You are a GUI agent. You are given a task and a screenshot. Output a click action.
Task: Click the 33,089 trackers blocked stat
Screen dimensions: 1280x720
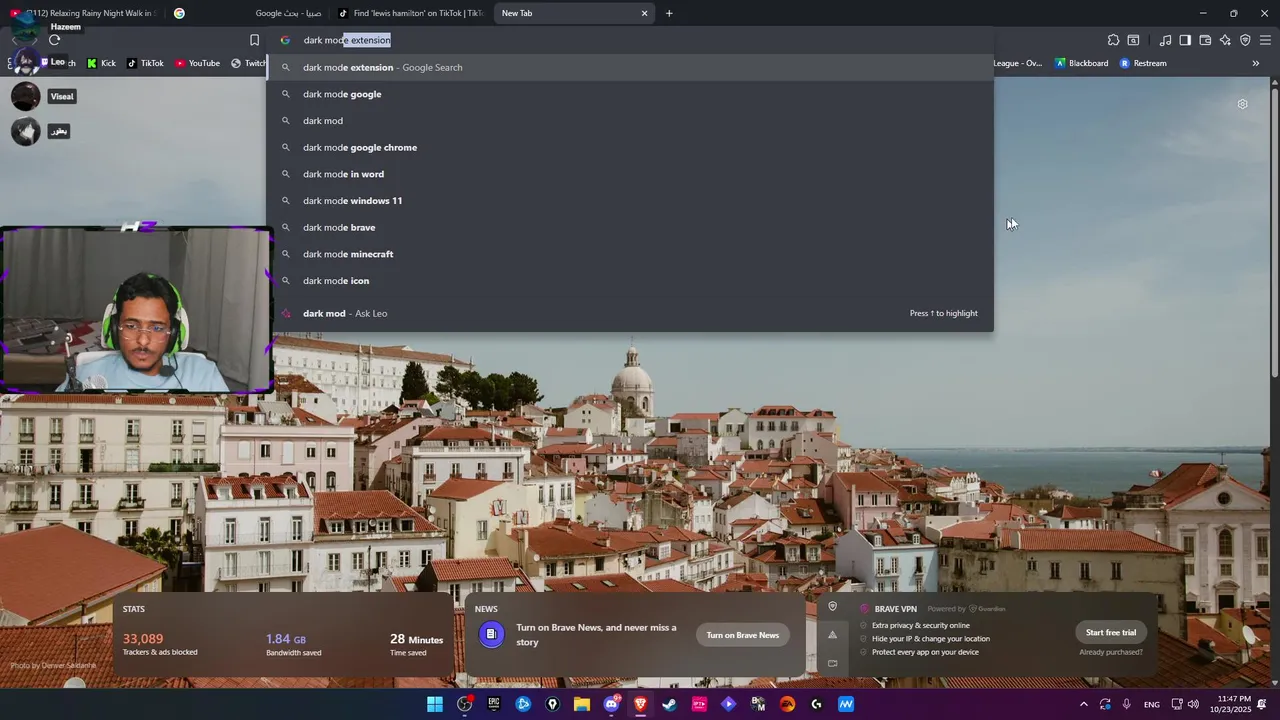click(x=160, y=645)
